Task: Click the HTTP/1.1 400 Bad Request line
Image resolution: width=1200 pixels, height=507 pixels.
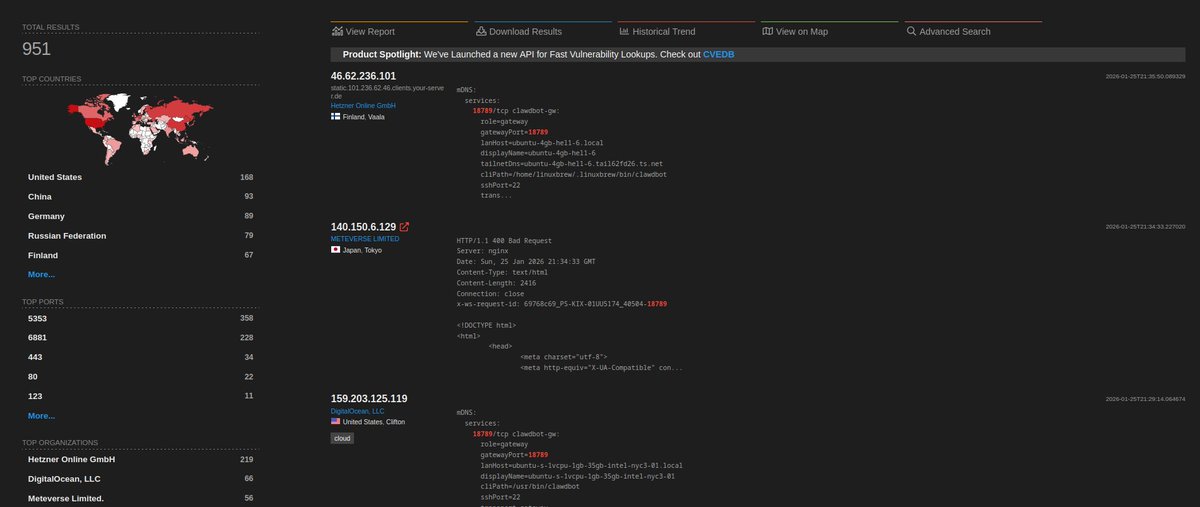Action: [x=503, y=241]
